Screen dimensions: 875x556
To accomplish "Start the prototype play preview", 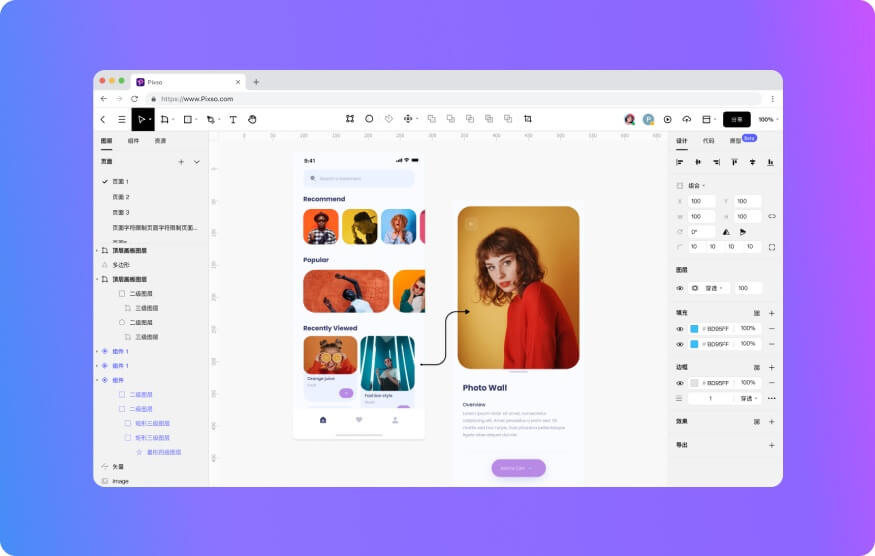I will [x=667, y=119].
